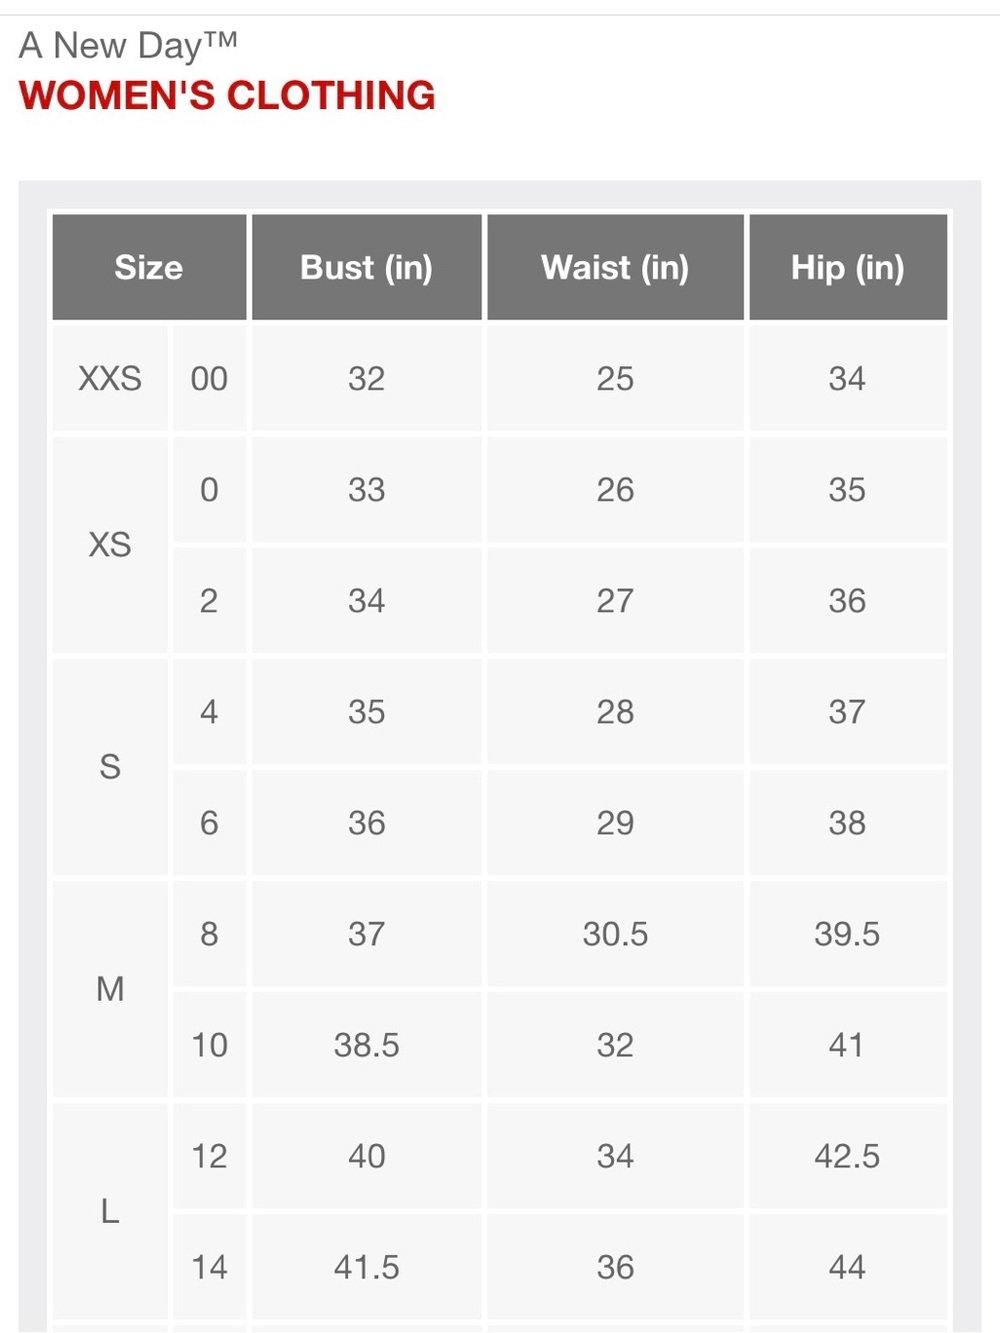Select the L size label cell
Viewport: 1000px width, 1333px height.
(110, 1211)
